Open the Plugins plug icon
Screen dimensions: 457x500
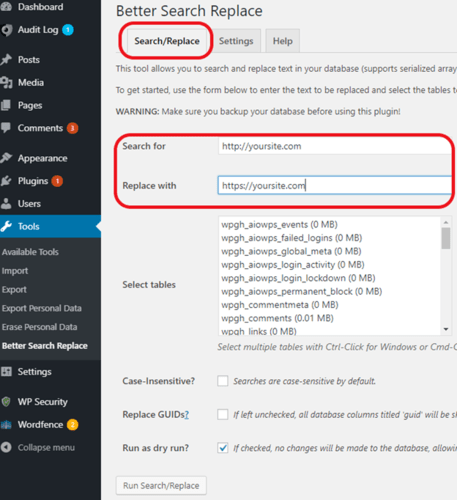tap(6, 181)
